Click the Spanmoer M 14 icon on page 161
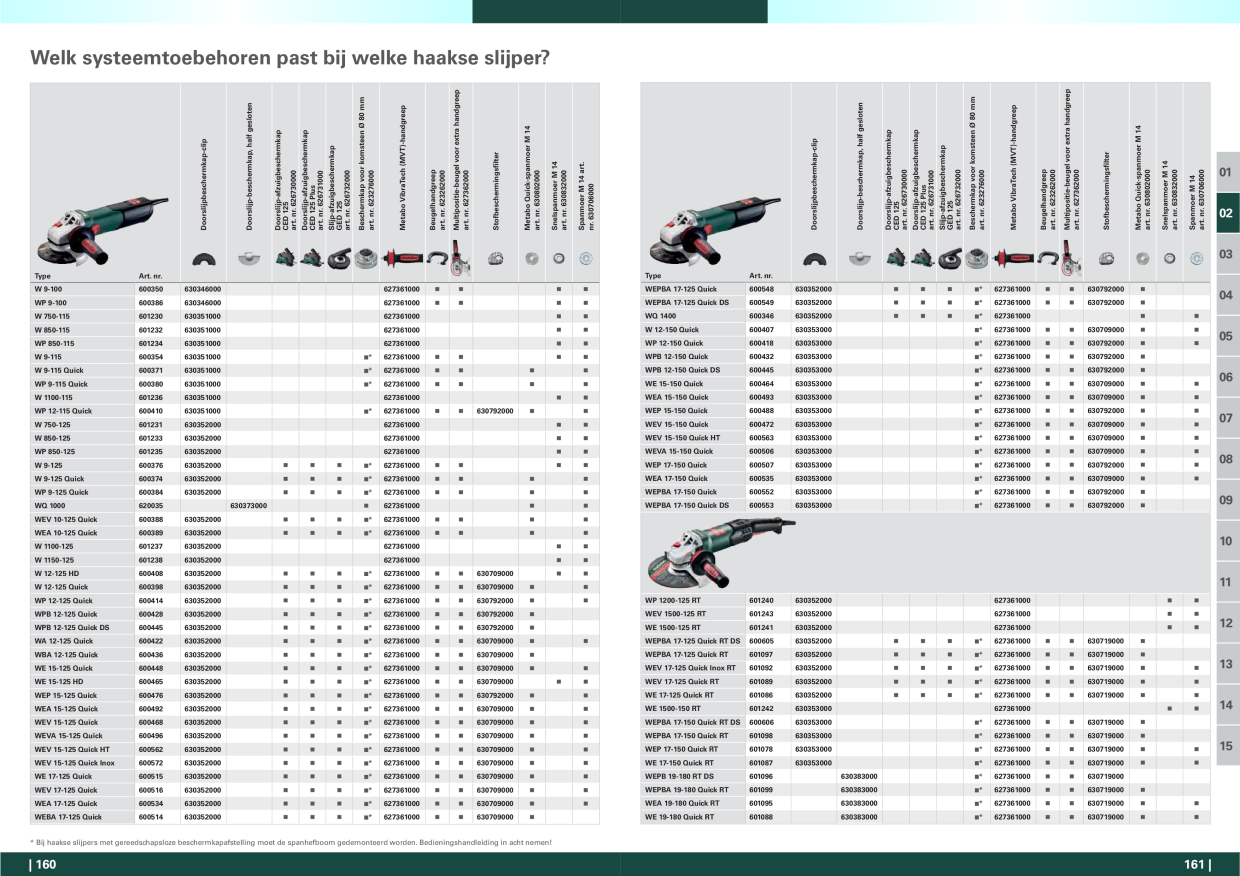 pyautogui.click(x=1197, y=259)
